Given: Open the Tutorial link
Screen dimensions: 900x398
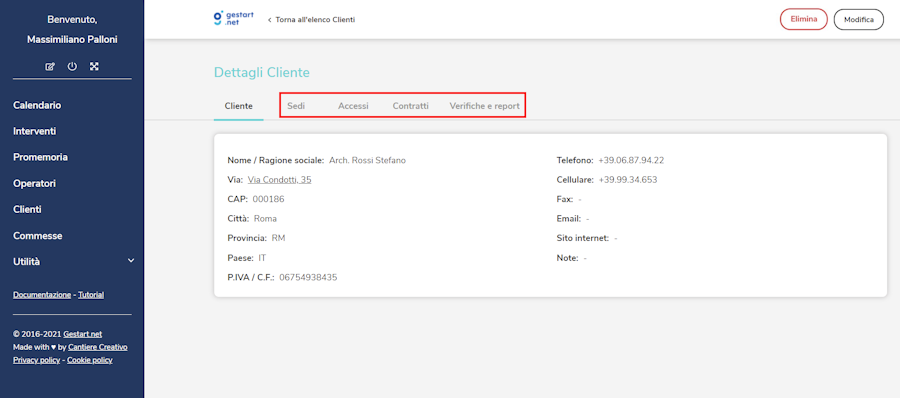Looking at the screenshot, I should 91,295.
